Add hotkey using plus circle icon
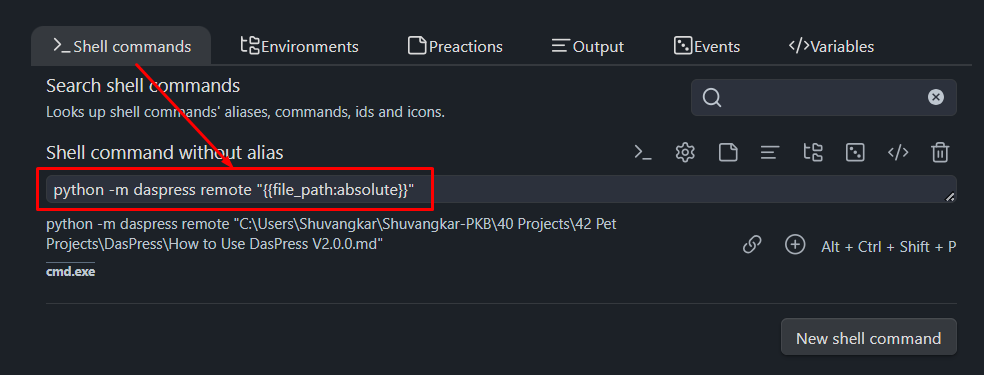 click(795, 245)
